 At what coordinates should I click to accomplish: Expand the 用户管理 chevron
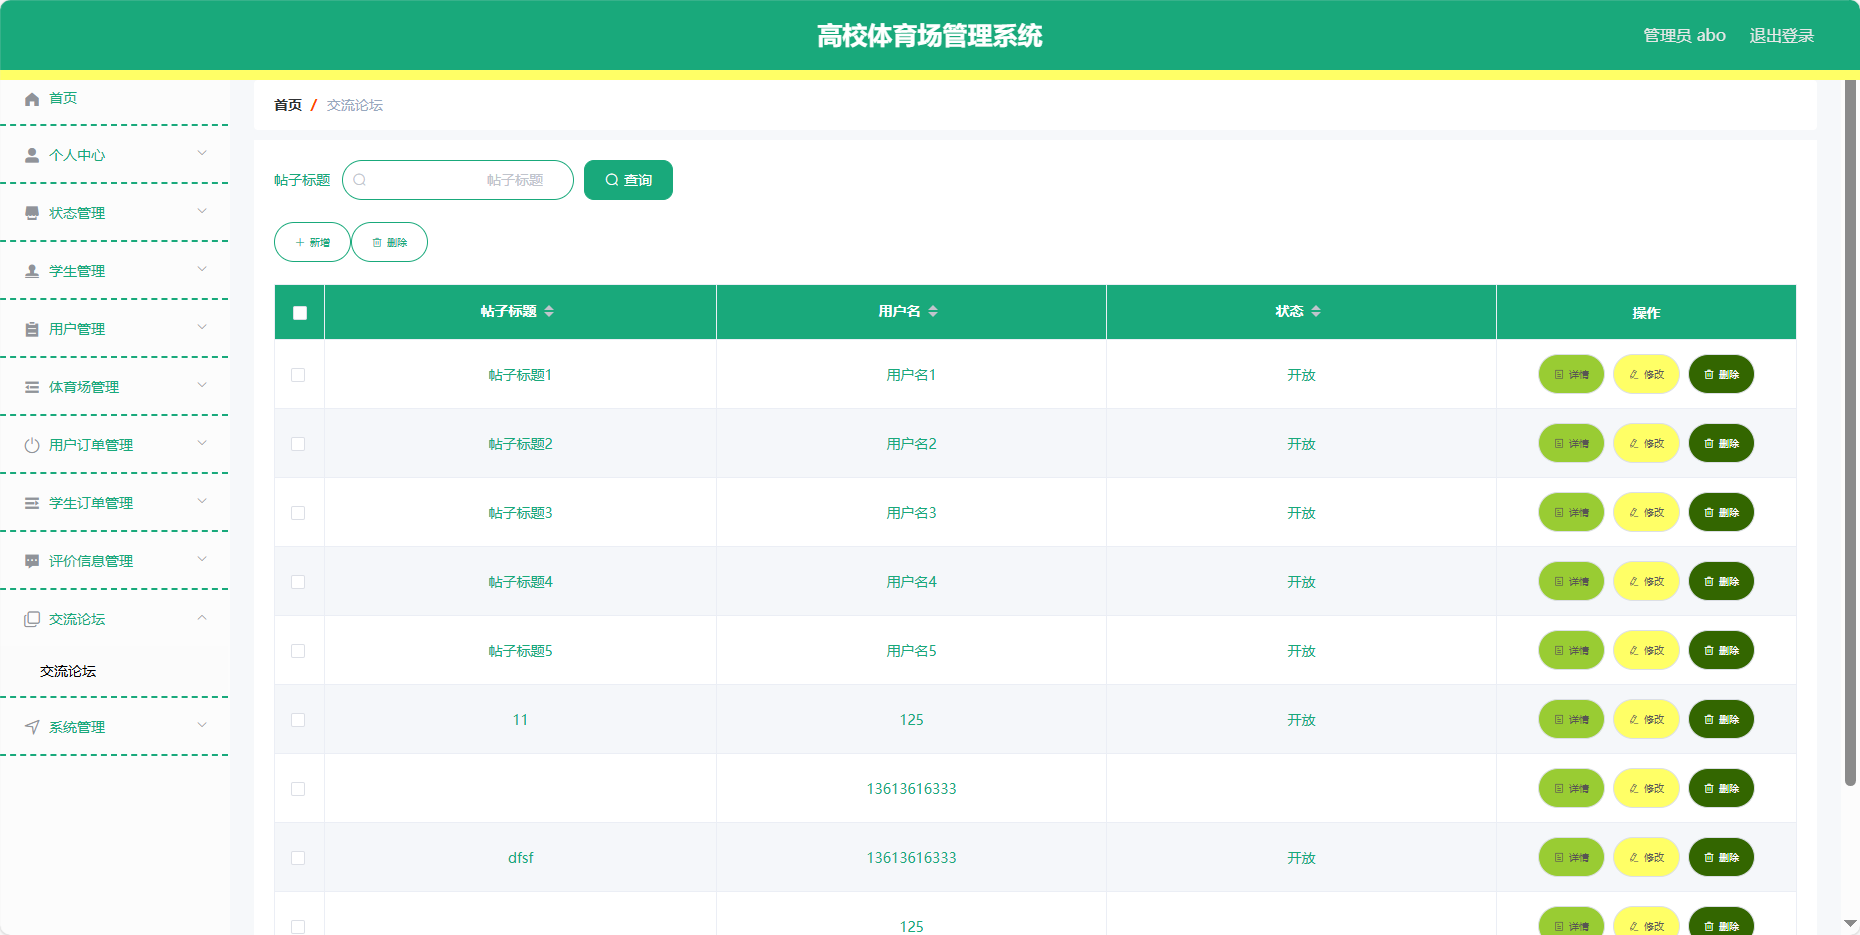[x=202, y=327]
